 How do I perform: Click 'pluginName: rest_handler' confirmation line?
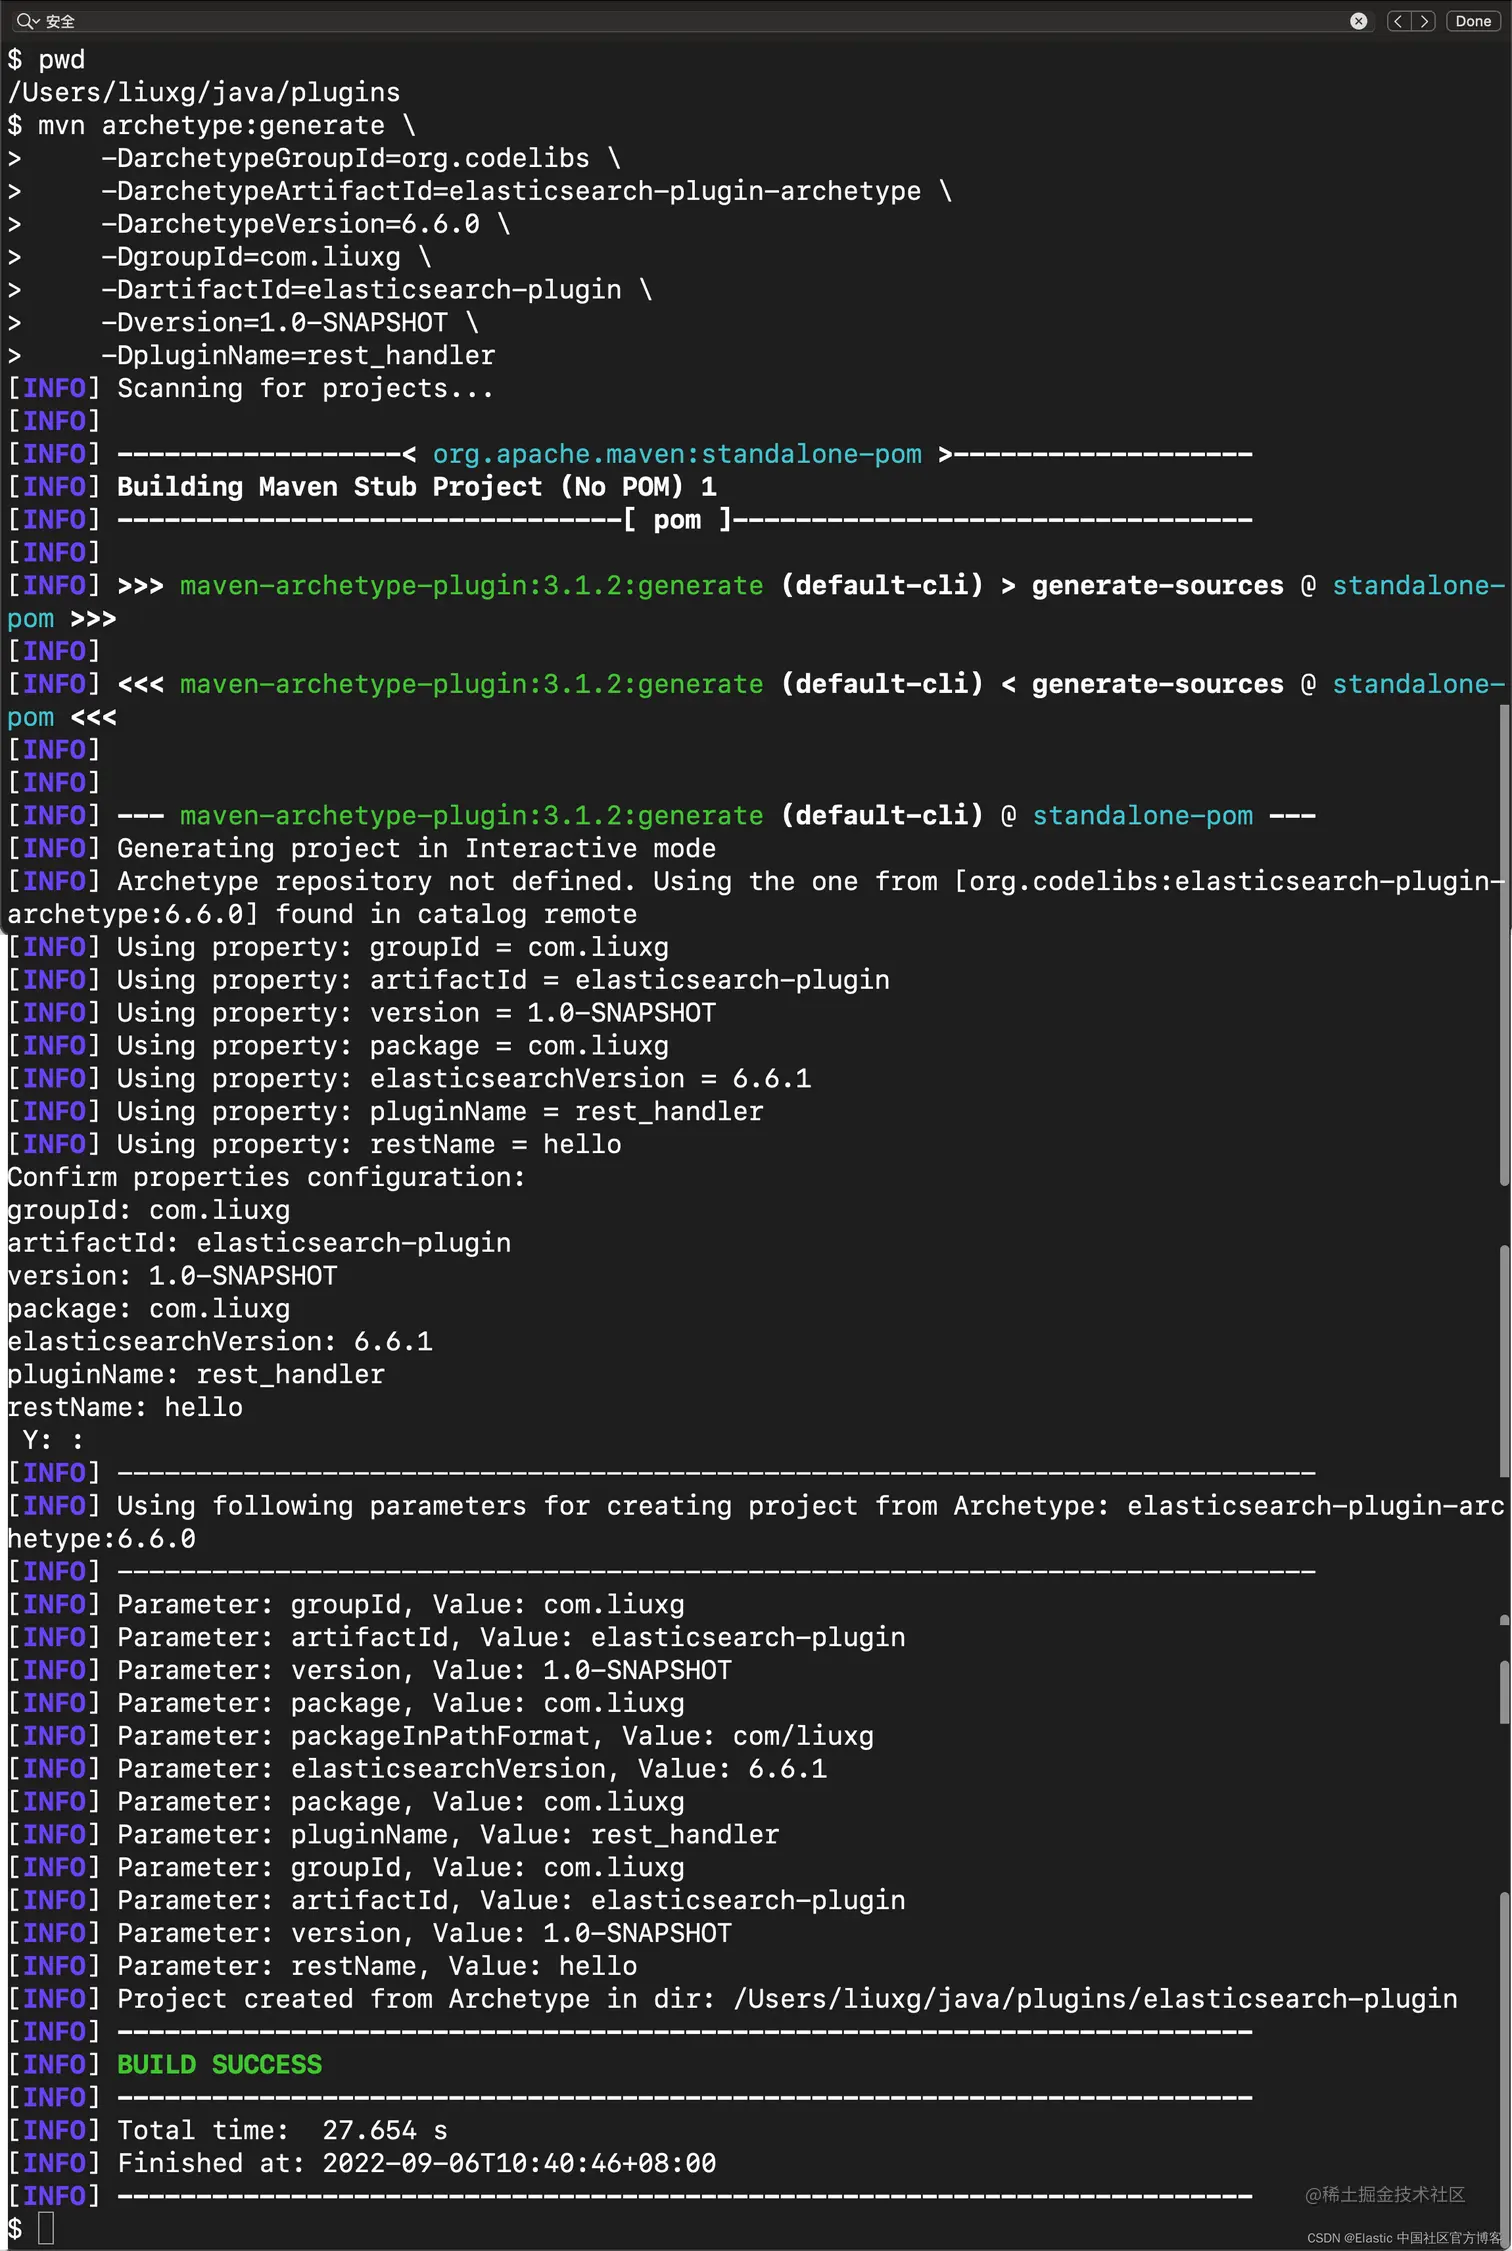196,1375
